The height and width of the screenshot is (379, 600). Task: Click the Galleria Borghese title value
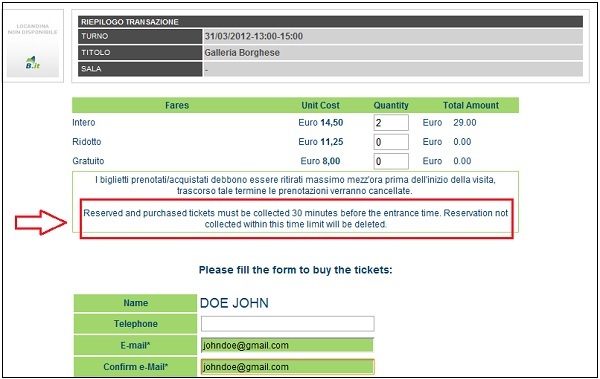coord(242,52)
